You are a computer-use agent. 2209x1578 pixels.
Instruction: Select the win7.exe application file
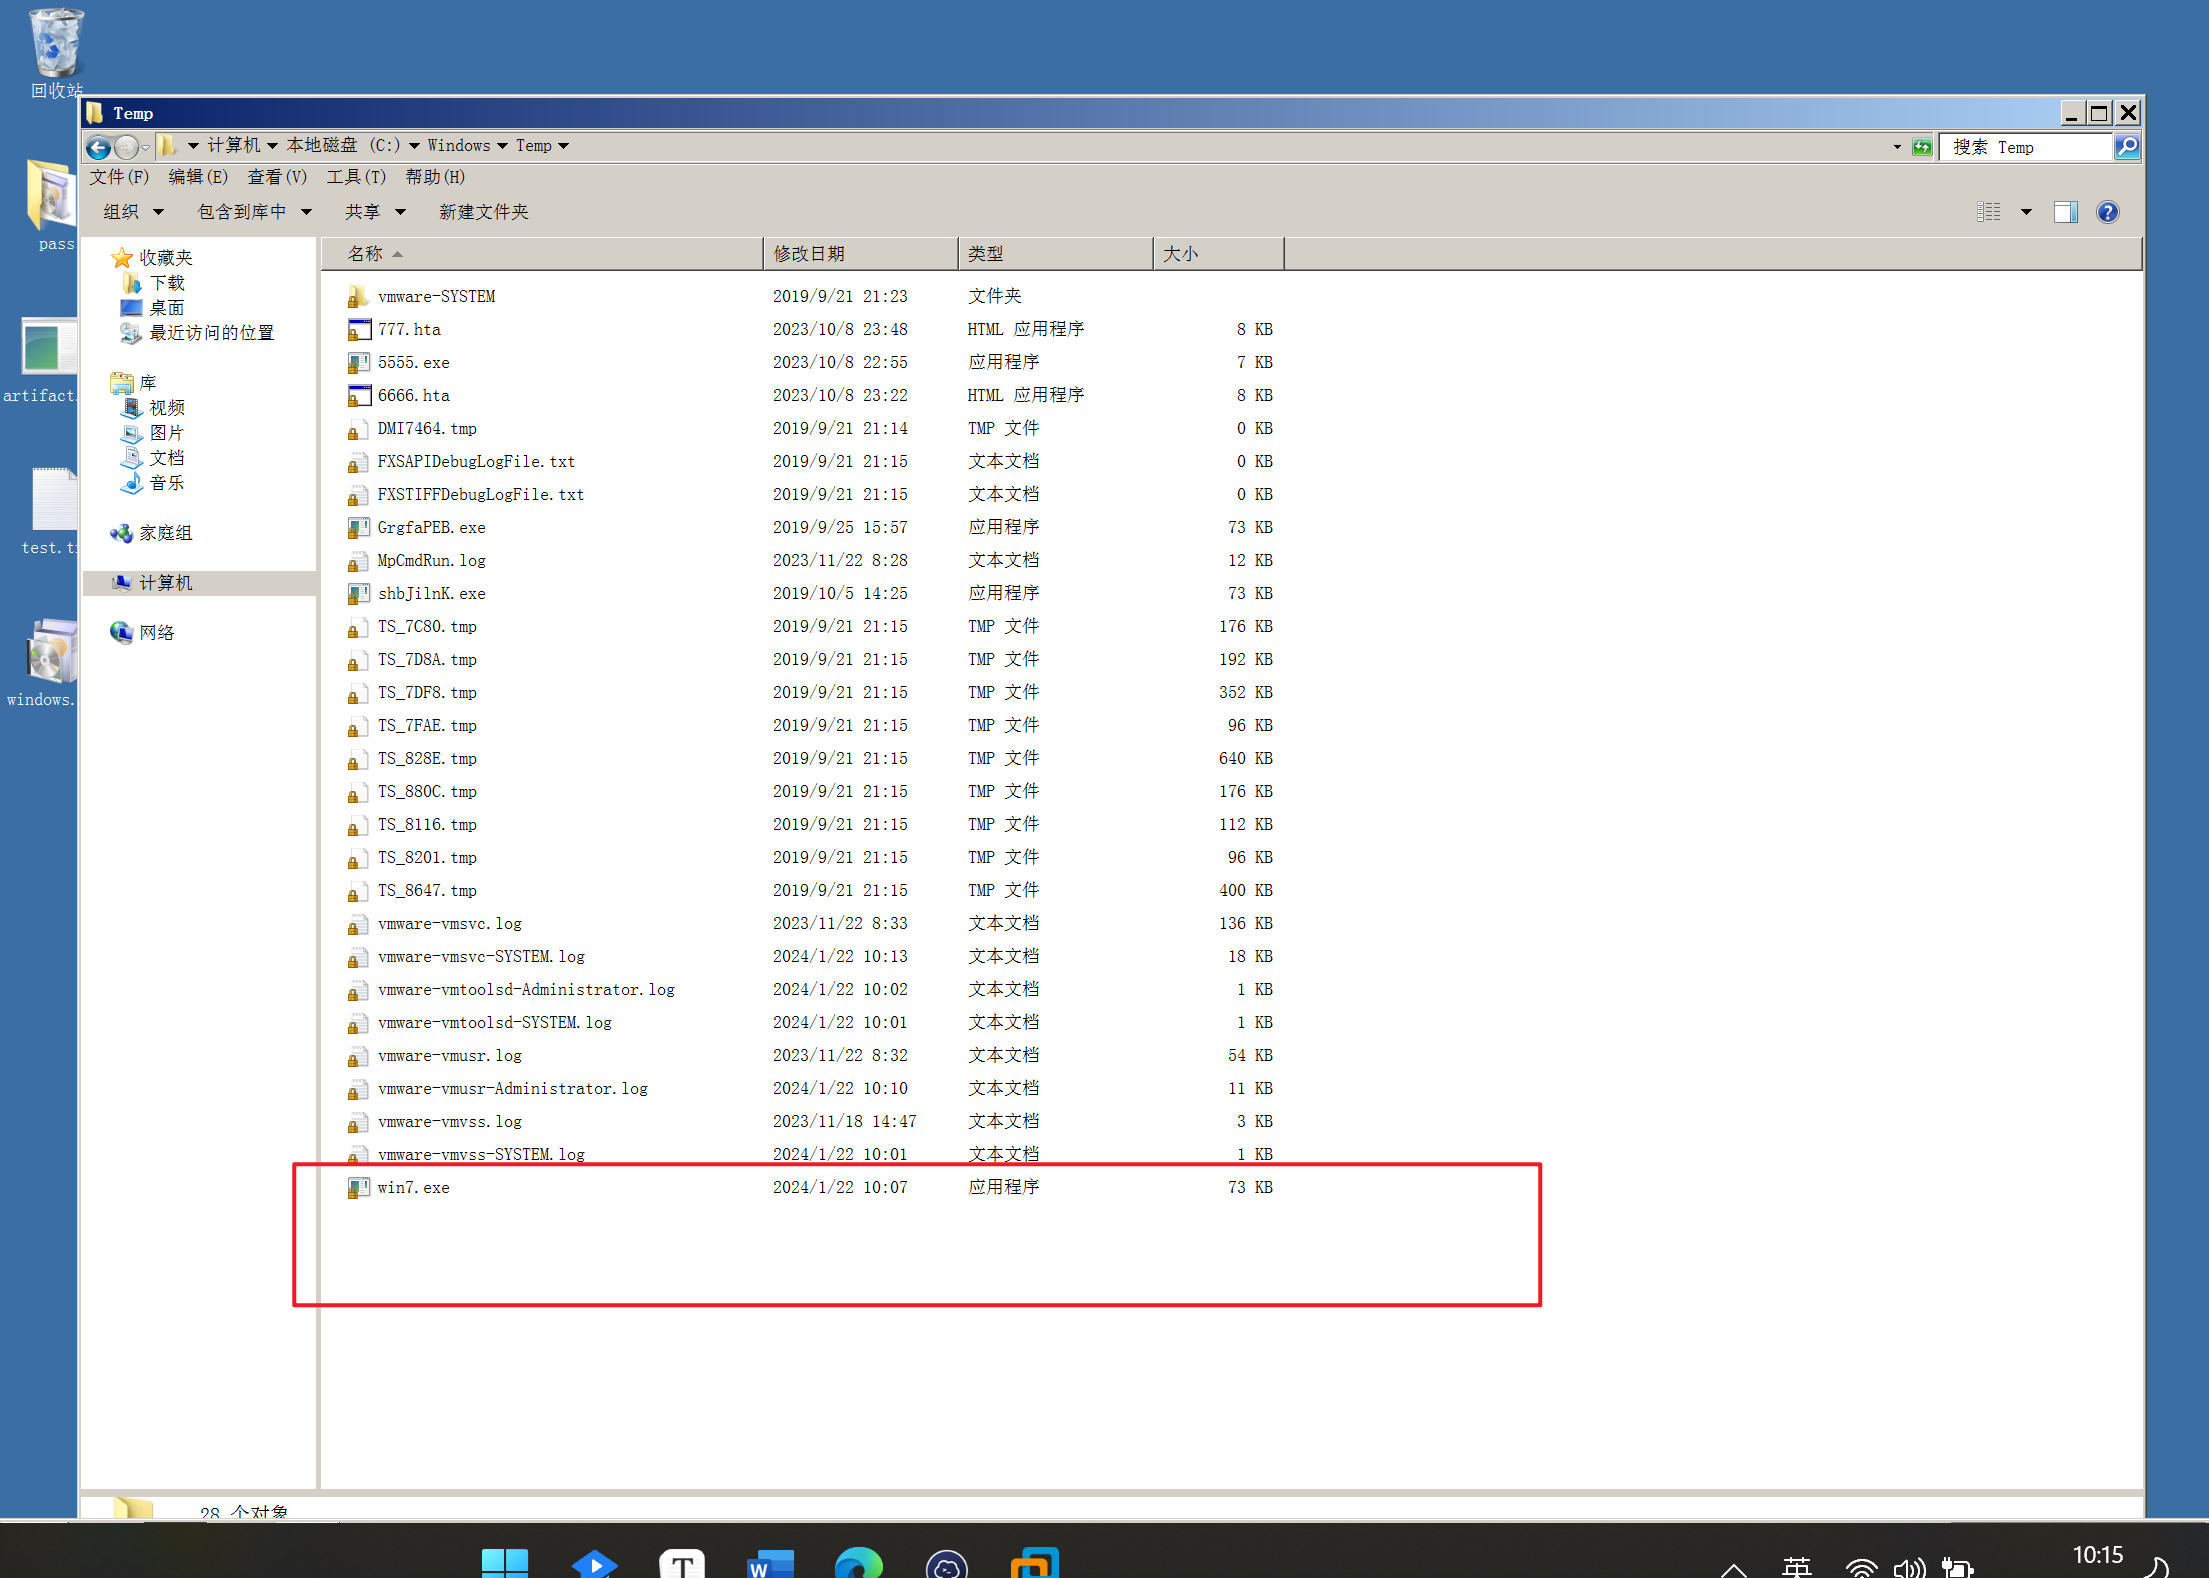[x=413, y=1187]
